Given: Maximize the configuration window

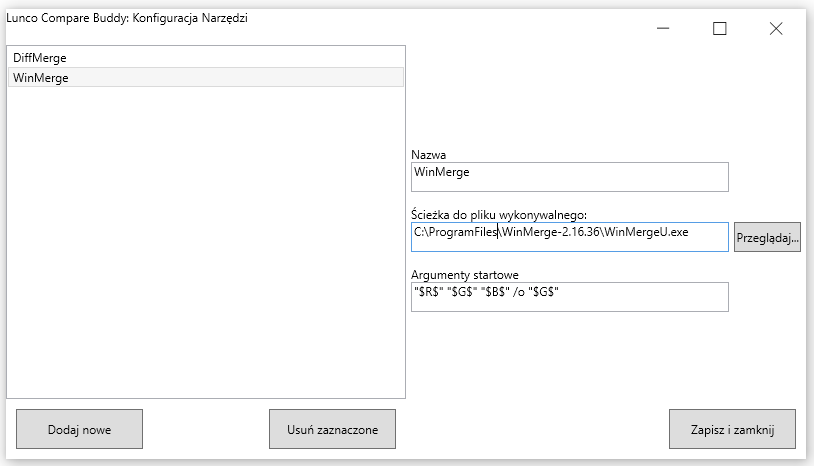Looking at the screenshot, I should 720,29.
